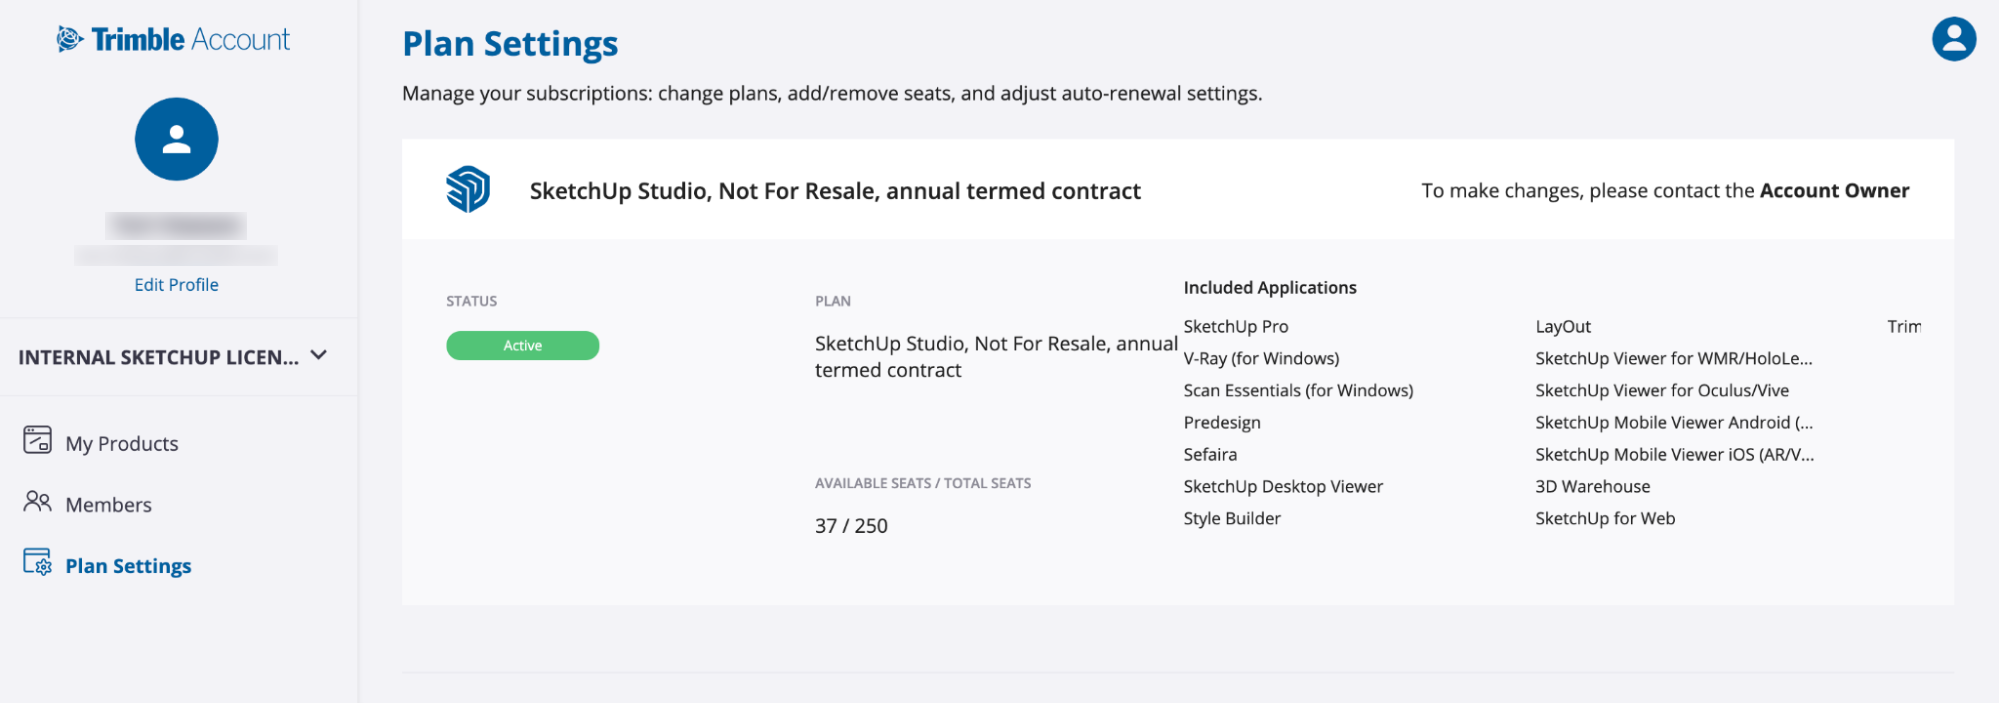Click the Included Applications heading
Screen dimensions: 1999x703
[1270, 288]
